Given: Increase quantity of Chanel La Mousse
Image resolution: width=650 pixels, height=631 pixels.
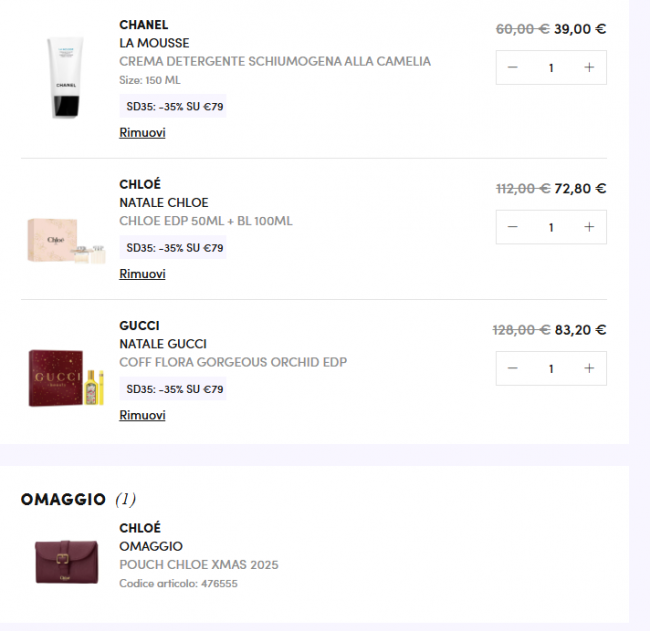Looking at the screenshot, I should tap(589, 68).
